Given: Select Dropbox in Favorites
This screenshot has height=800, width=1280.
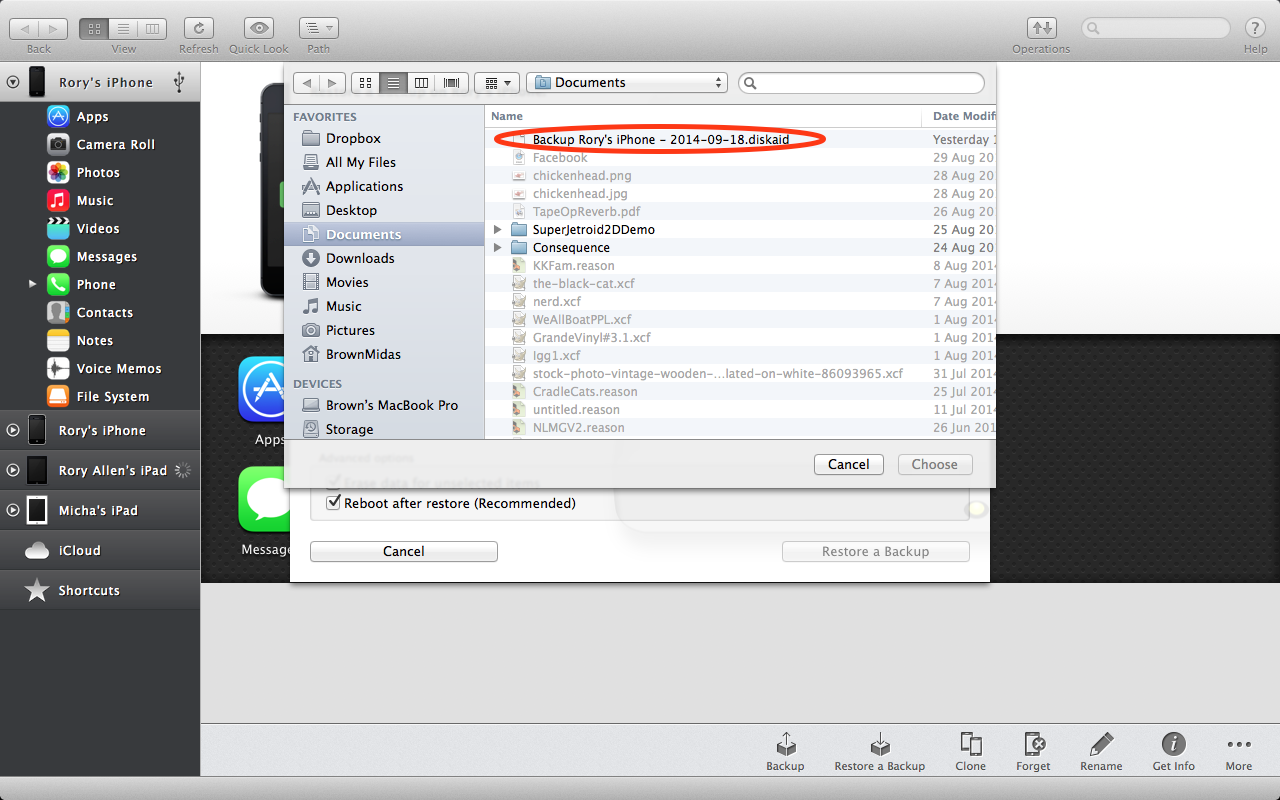Looking at the screenshot, I should pyautogui.click(x=341, y=138).
